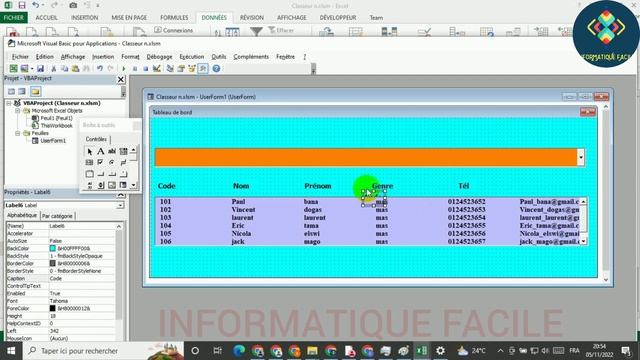This screenshot has height=360, width=640.
Task: Select the Frame control in toolbox
Action: pyautogui.click(x=90, y=174)
